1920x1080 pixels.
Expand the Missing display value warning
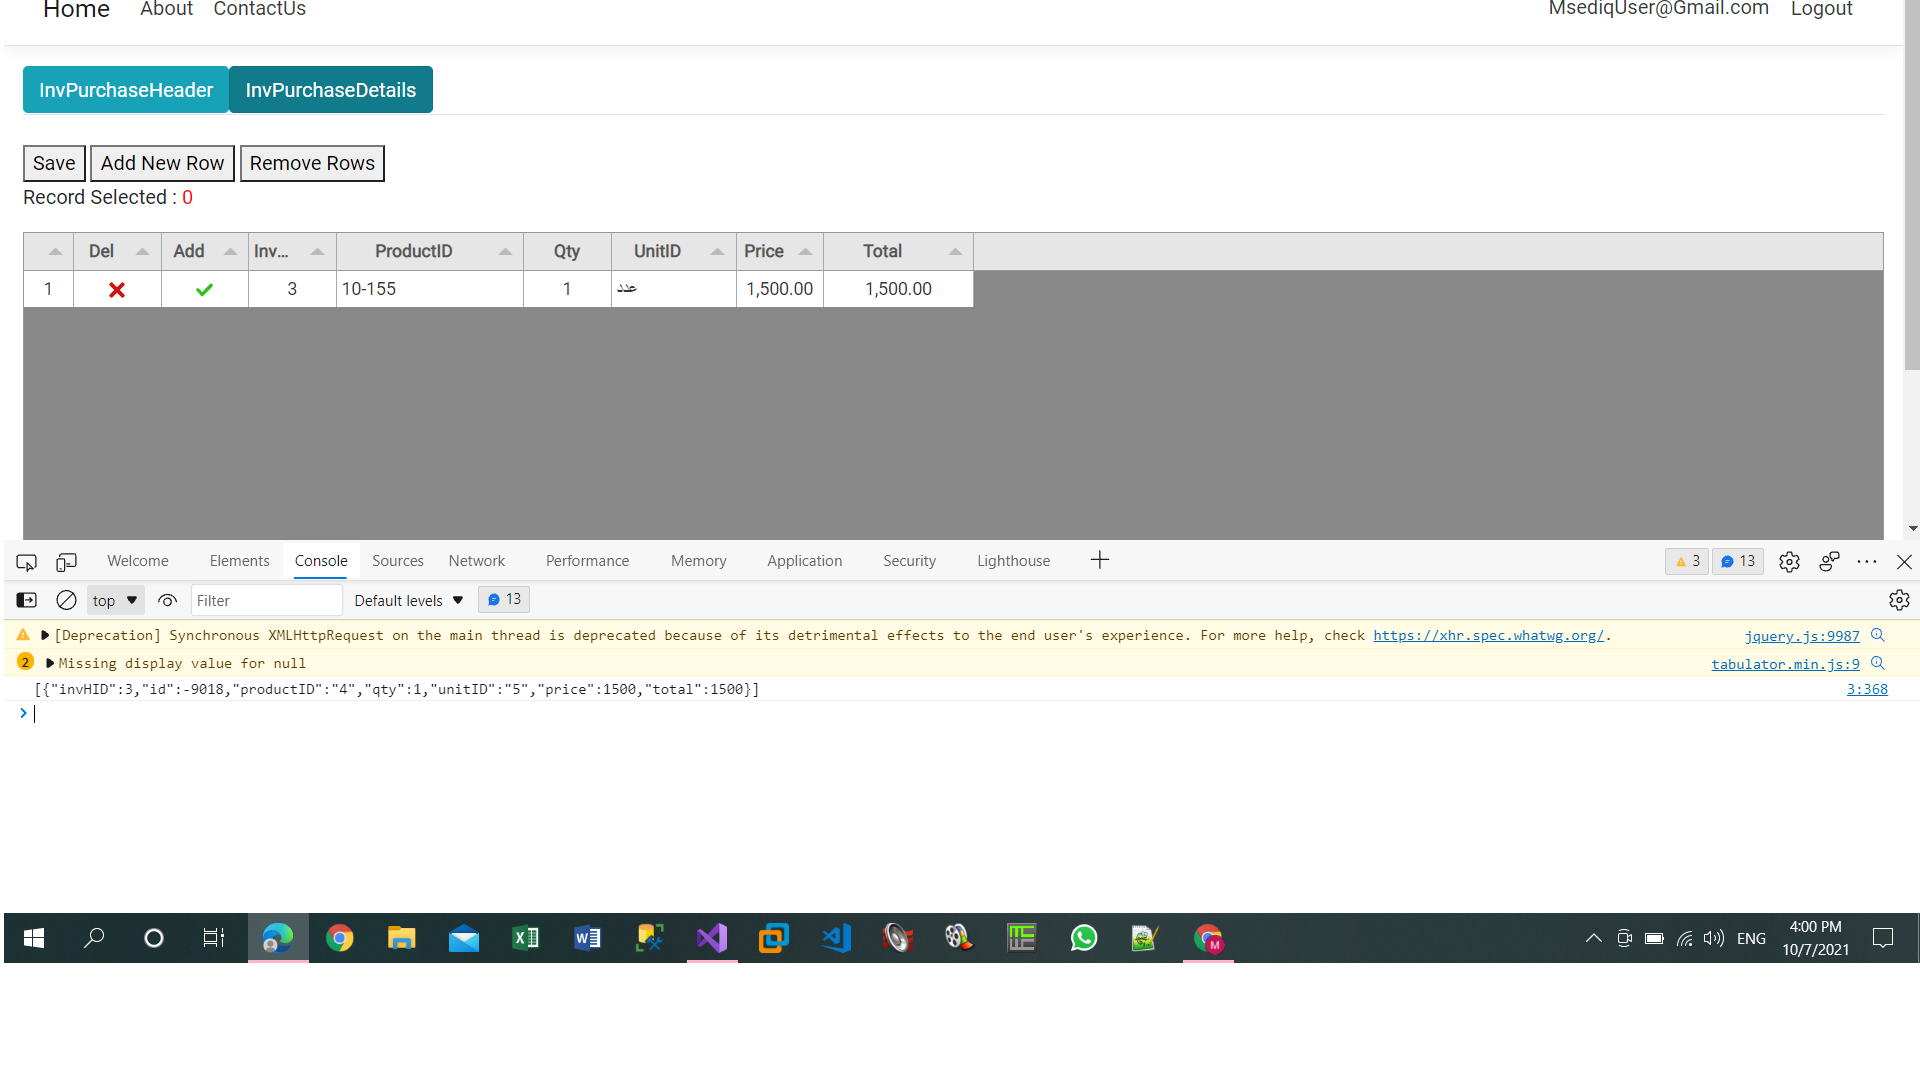pos(49,662)
